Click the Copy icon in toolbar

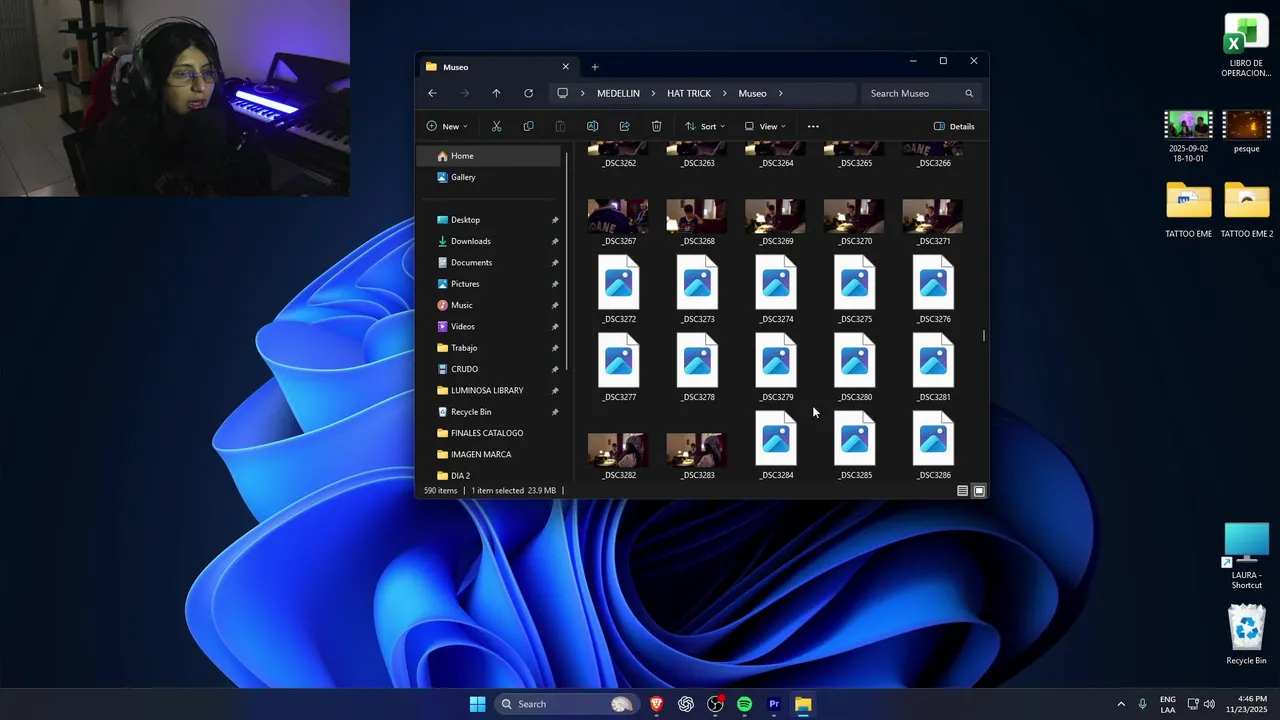(528, 126)
